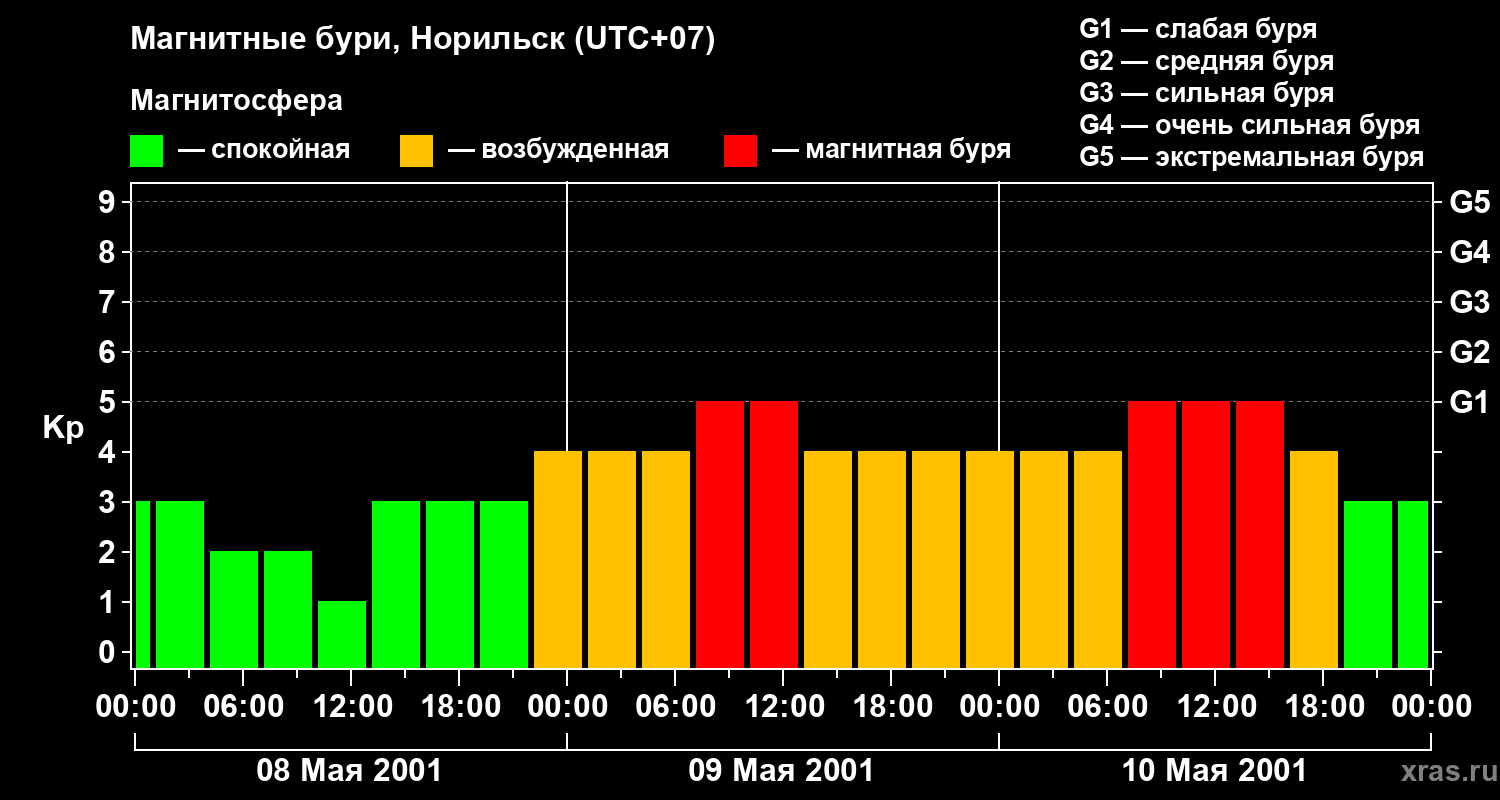The width and height of the screenshot is (1500, 800).
Task: Click the '— спокойная' legend label
Action: click(x=264, y=150)
